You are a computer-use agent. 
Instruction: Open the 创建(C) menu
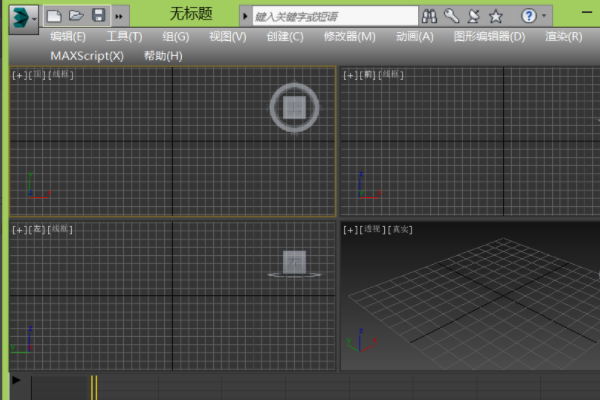coord(285,37)
